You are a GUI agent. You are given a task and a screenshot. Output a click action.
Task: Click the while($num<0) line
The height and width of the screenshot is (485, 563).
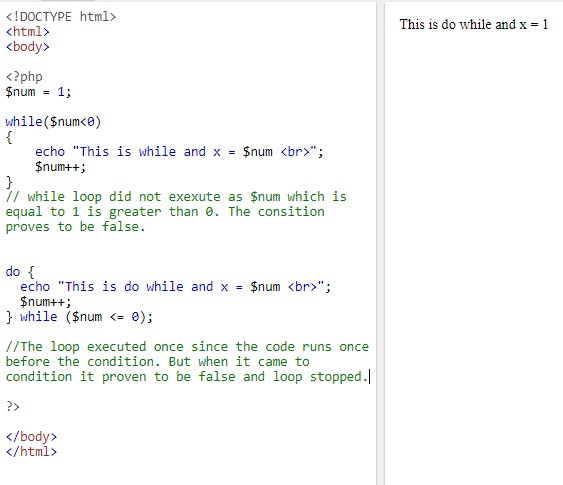click(53, 122)
